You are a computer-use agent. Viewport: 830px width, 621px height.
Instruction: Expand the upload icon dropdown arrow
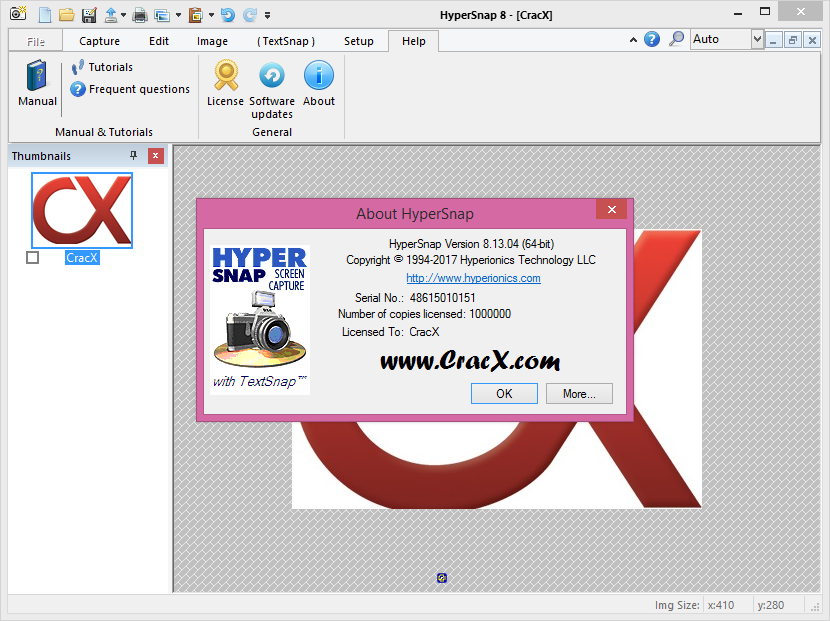pyautogui.click(x=123, y=15)
